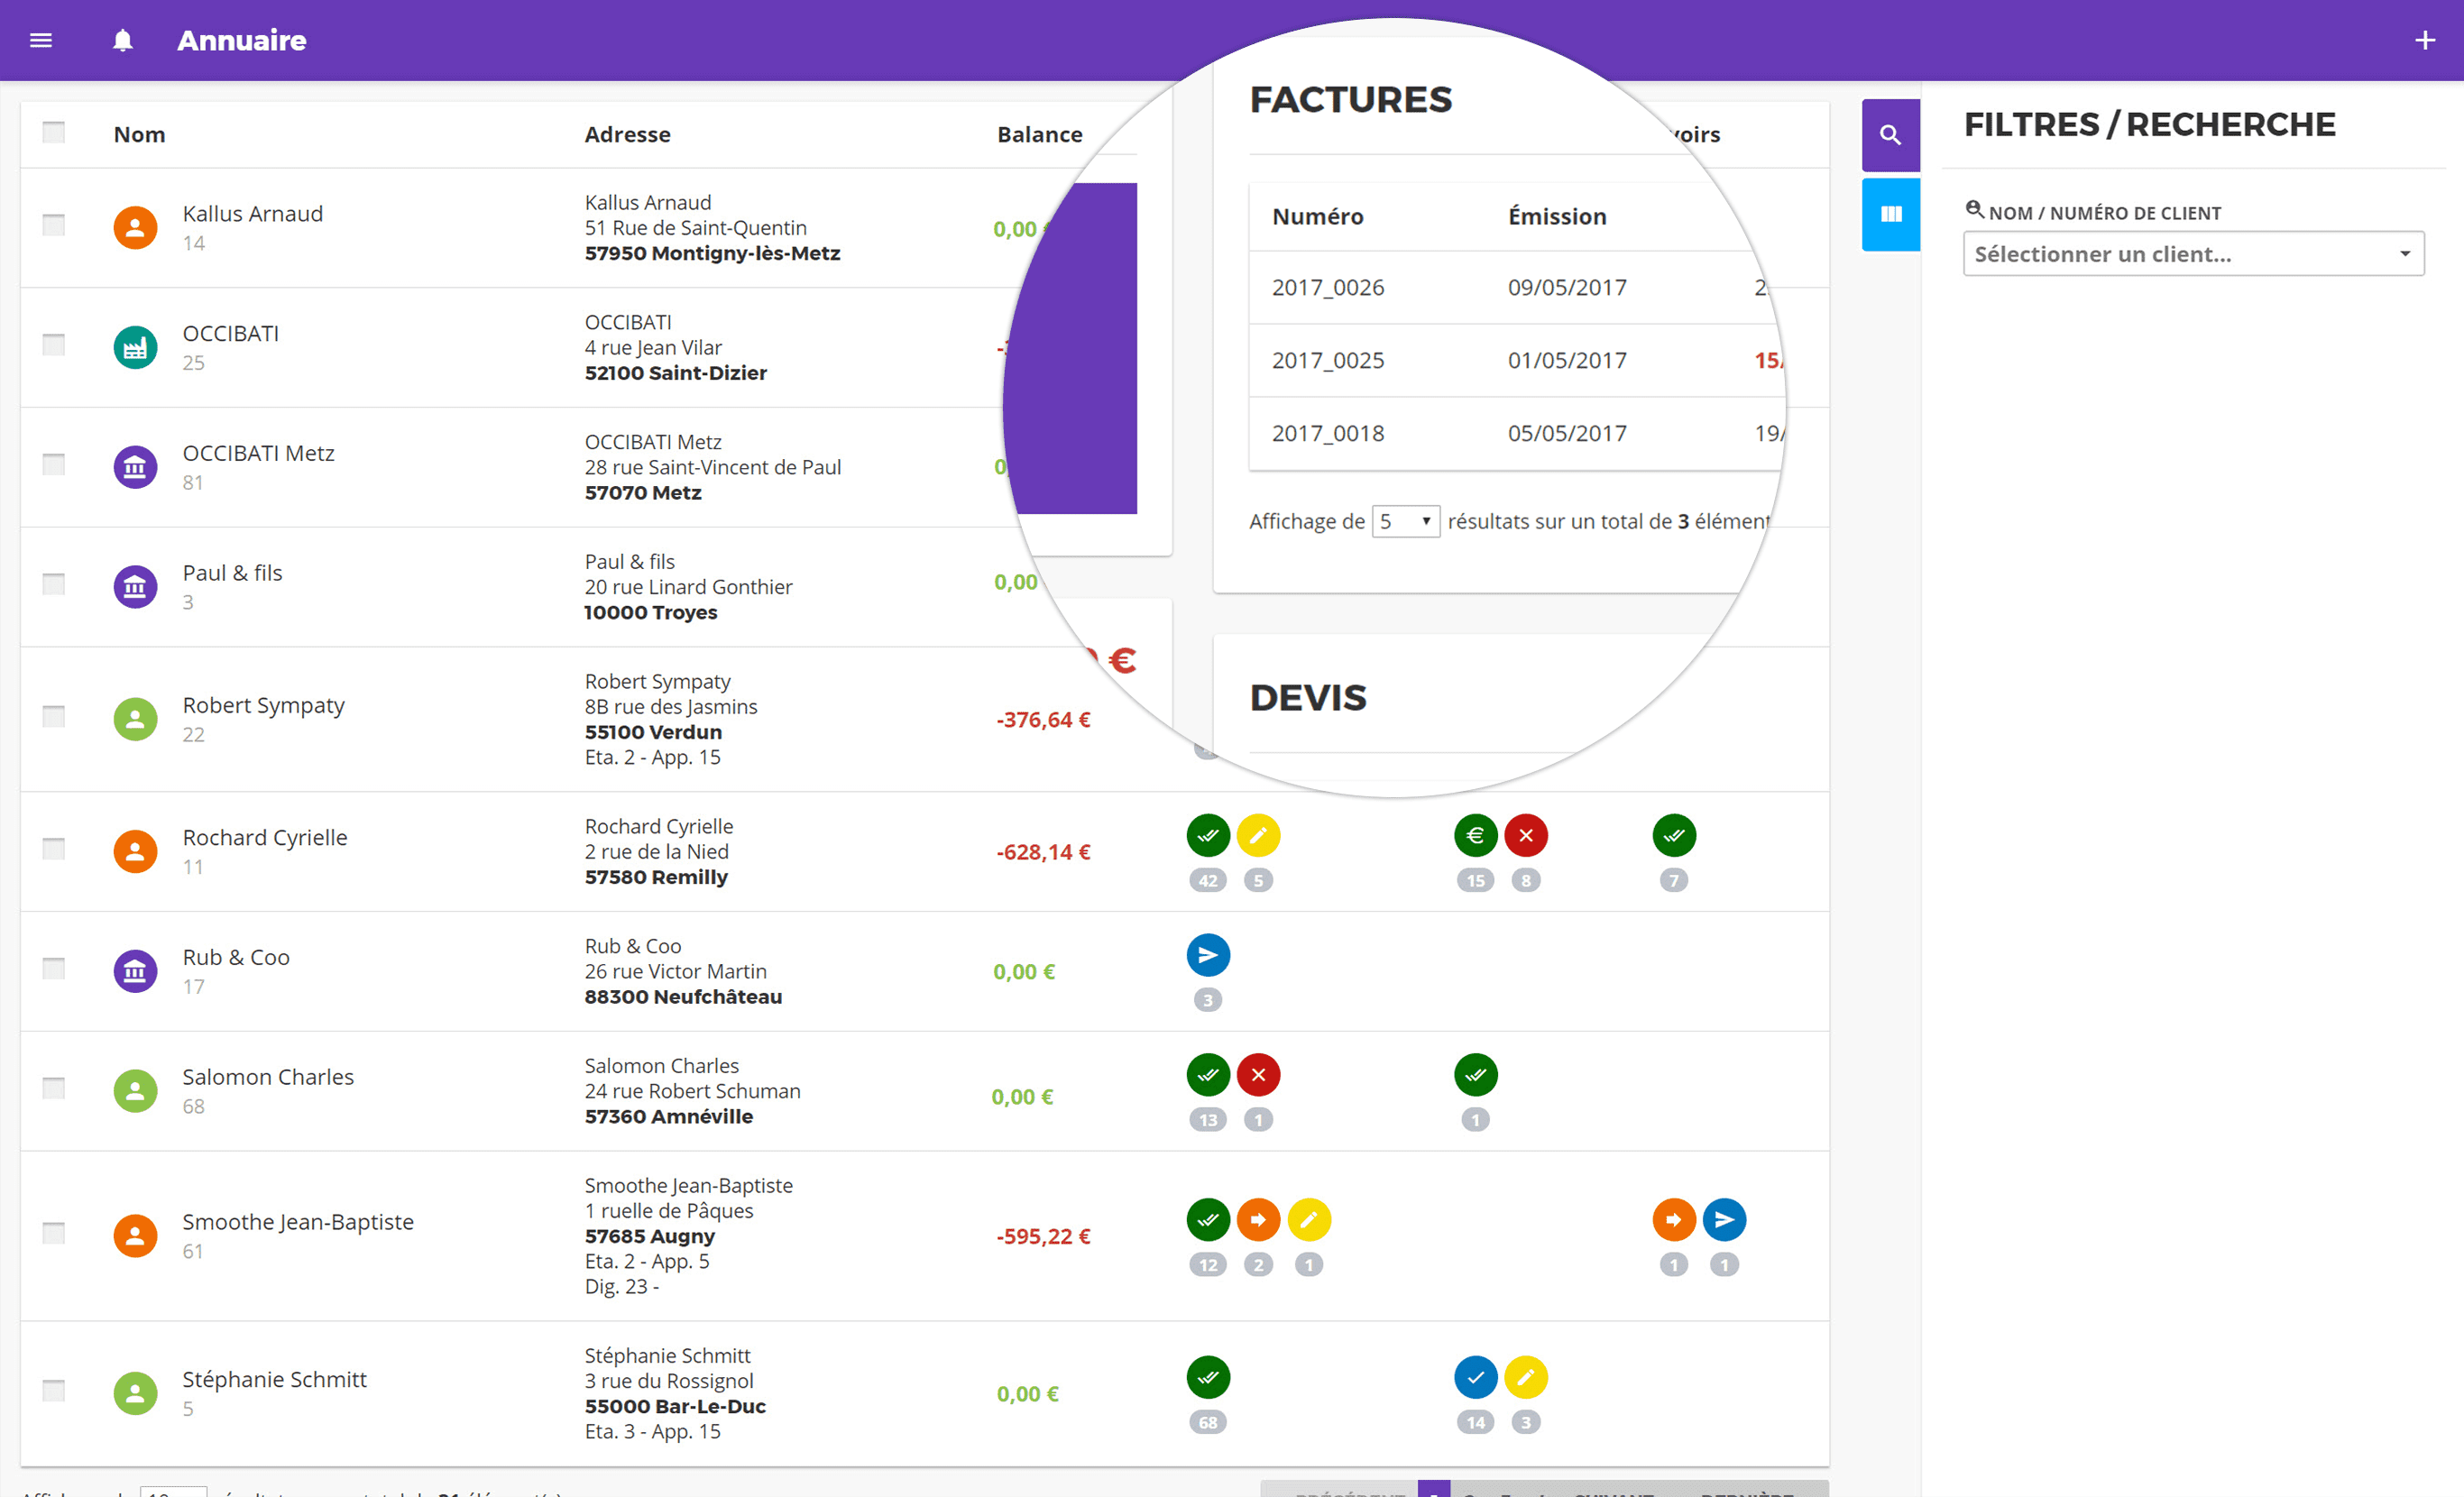Click the purple bank avatar of OCCIBATI Metz
Image resolution: width=2464 pixels, height=1497 pixels.
click(x=135, y=467)
